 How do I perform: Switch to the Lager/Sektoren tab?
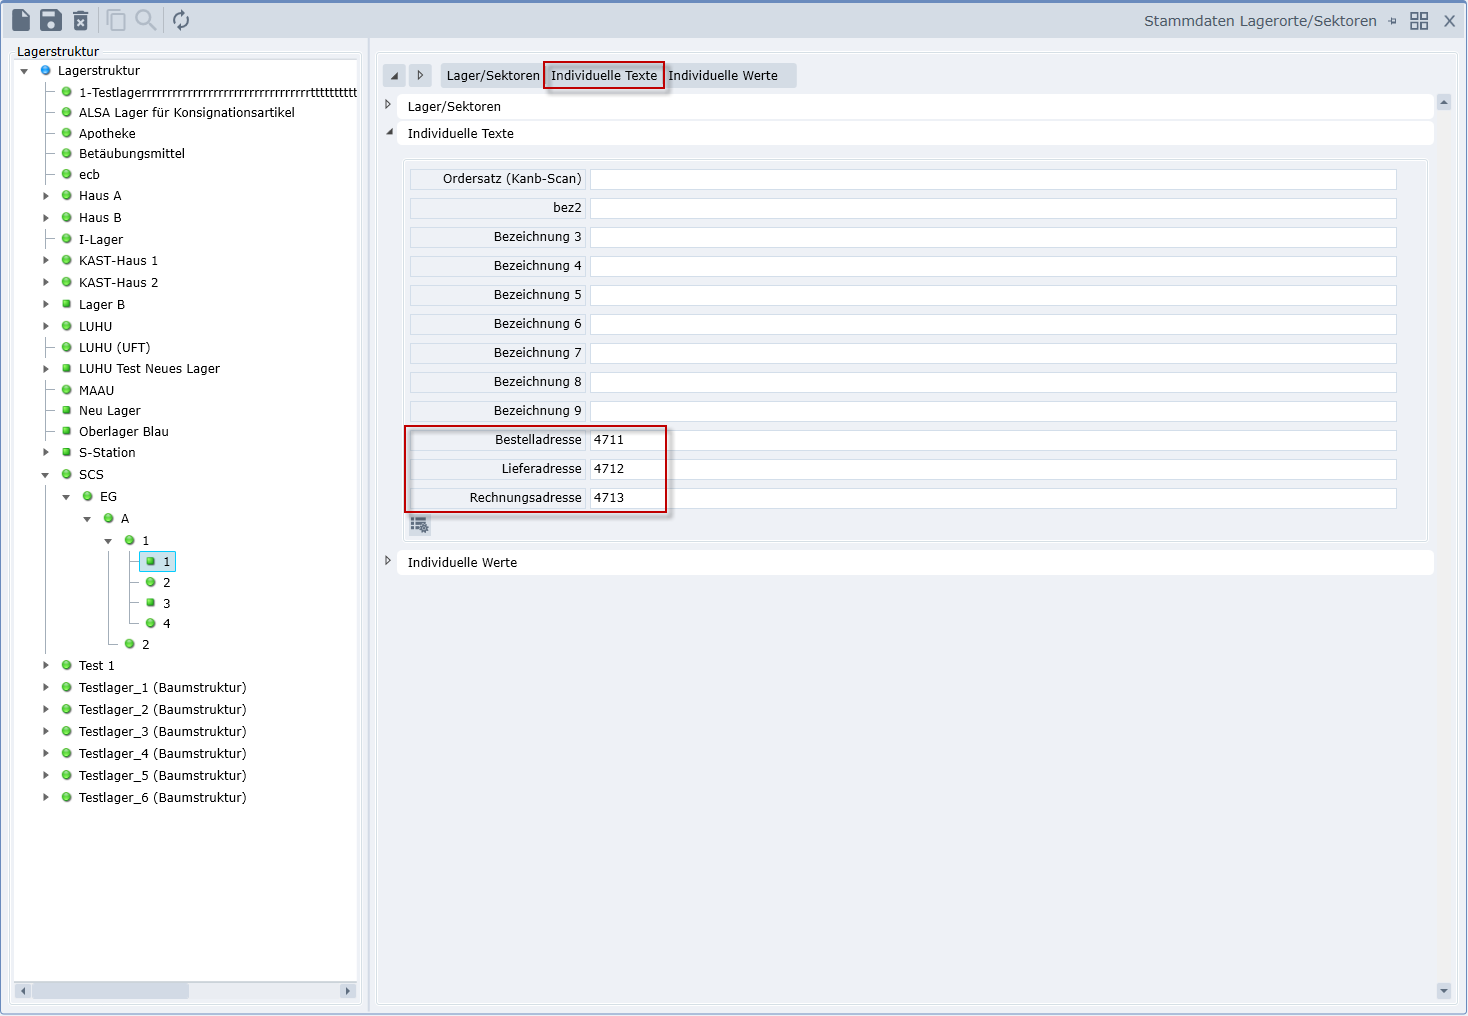tap(492, 76)
